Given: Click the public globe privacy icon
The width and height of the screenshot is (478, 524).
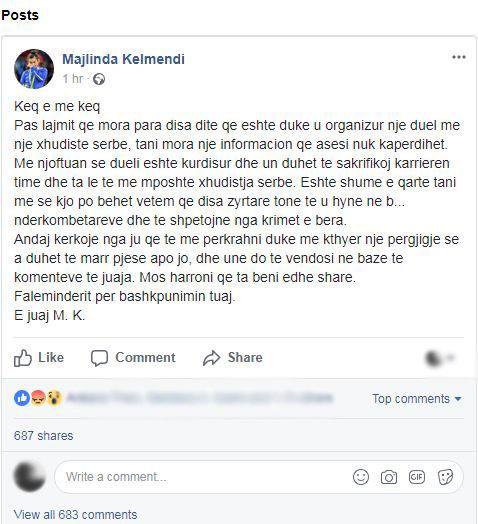Looking at the screenshot, I should point(99,79).
